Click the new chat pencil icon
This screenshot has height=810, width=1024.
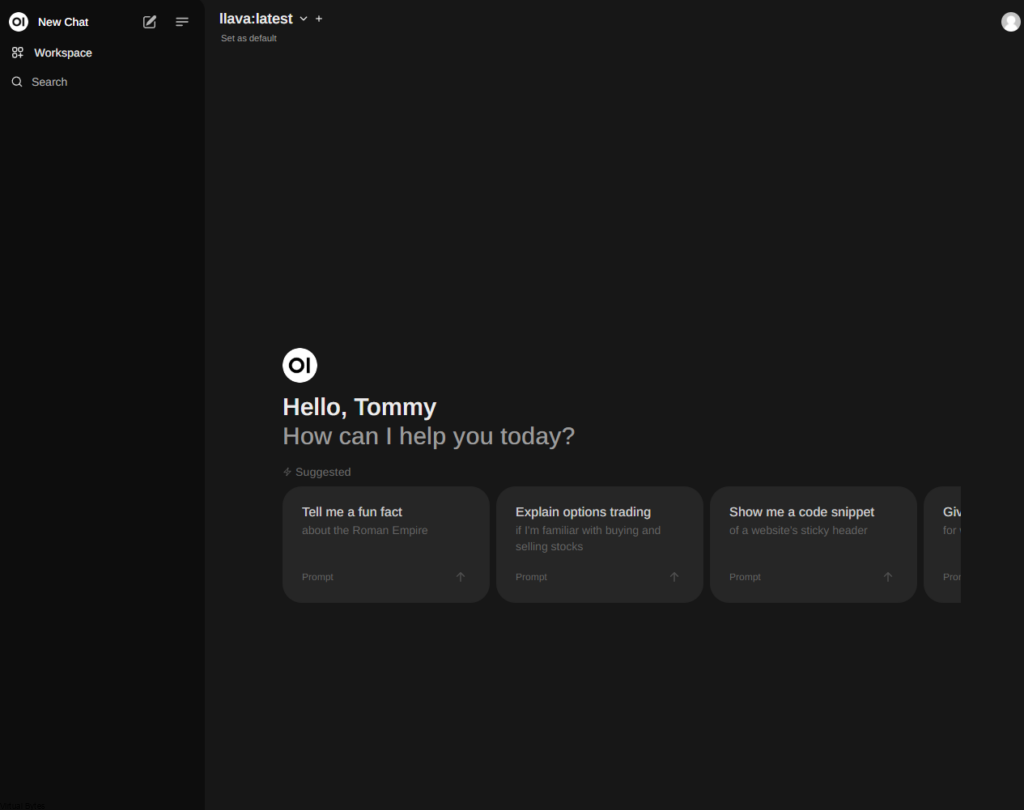(150, 22)
